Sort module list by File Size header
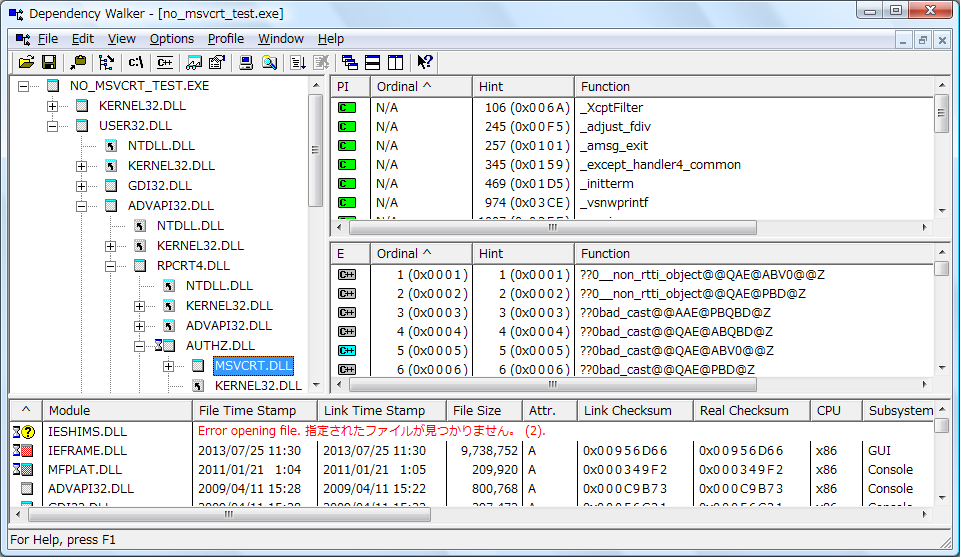The width and height of the screenshot is (960, 557). [x=477, y=410]
